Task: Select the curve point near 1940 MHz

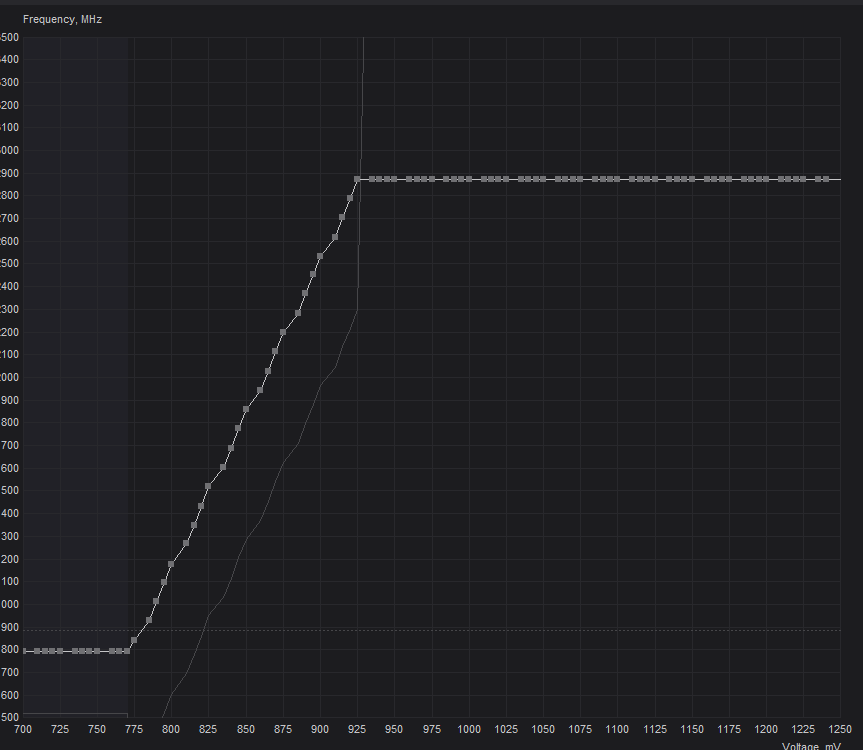Action: 260,390
